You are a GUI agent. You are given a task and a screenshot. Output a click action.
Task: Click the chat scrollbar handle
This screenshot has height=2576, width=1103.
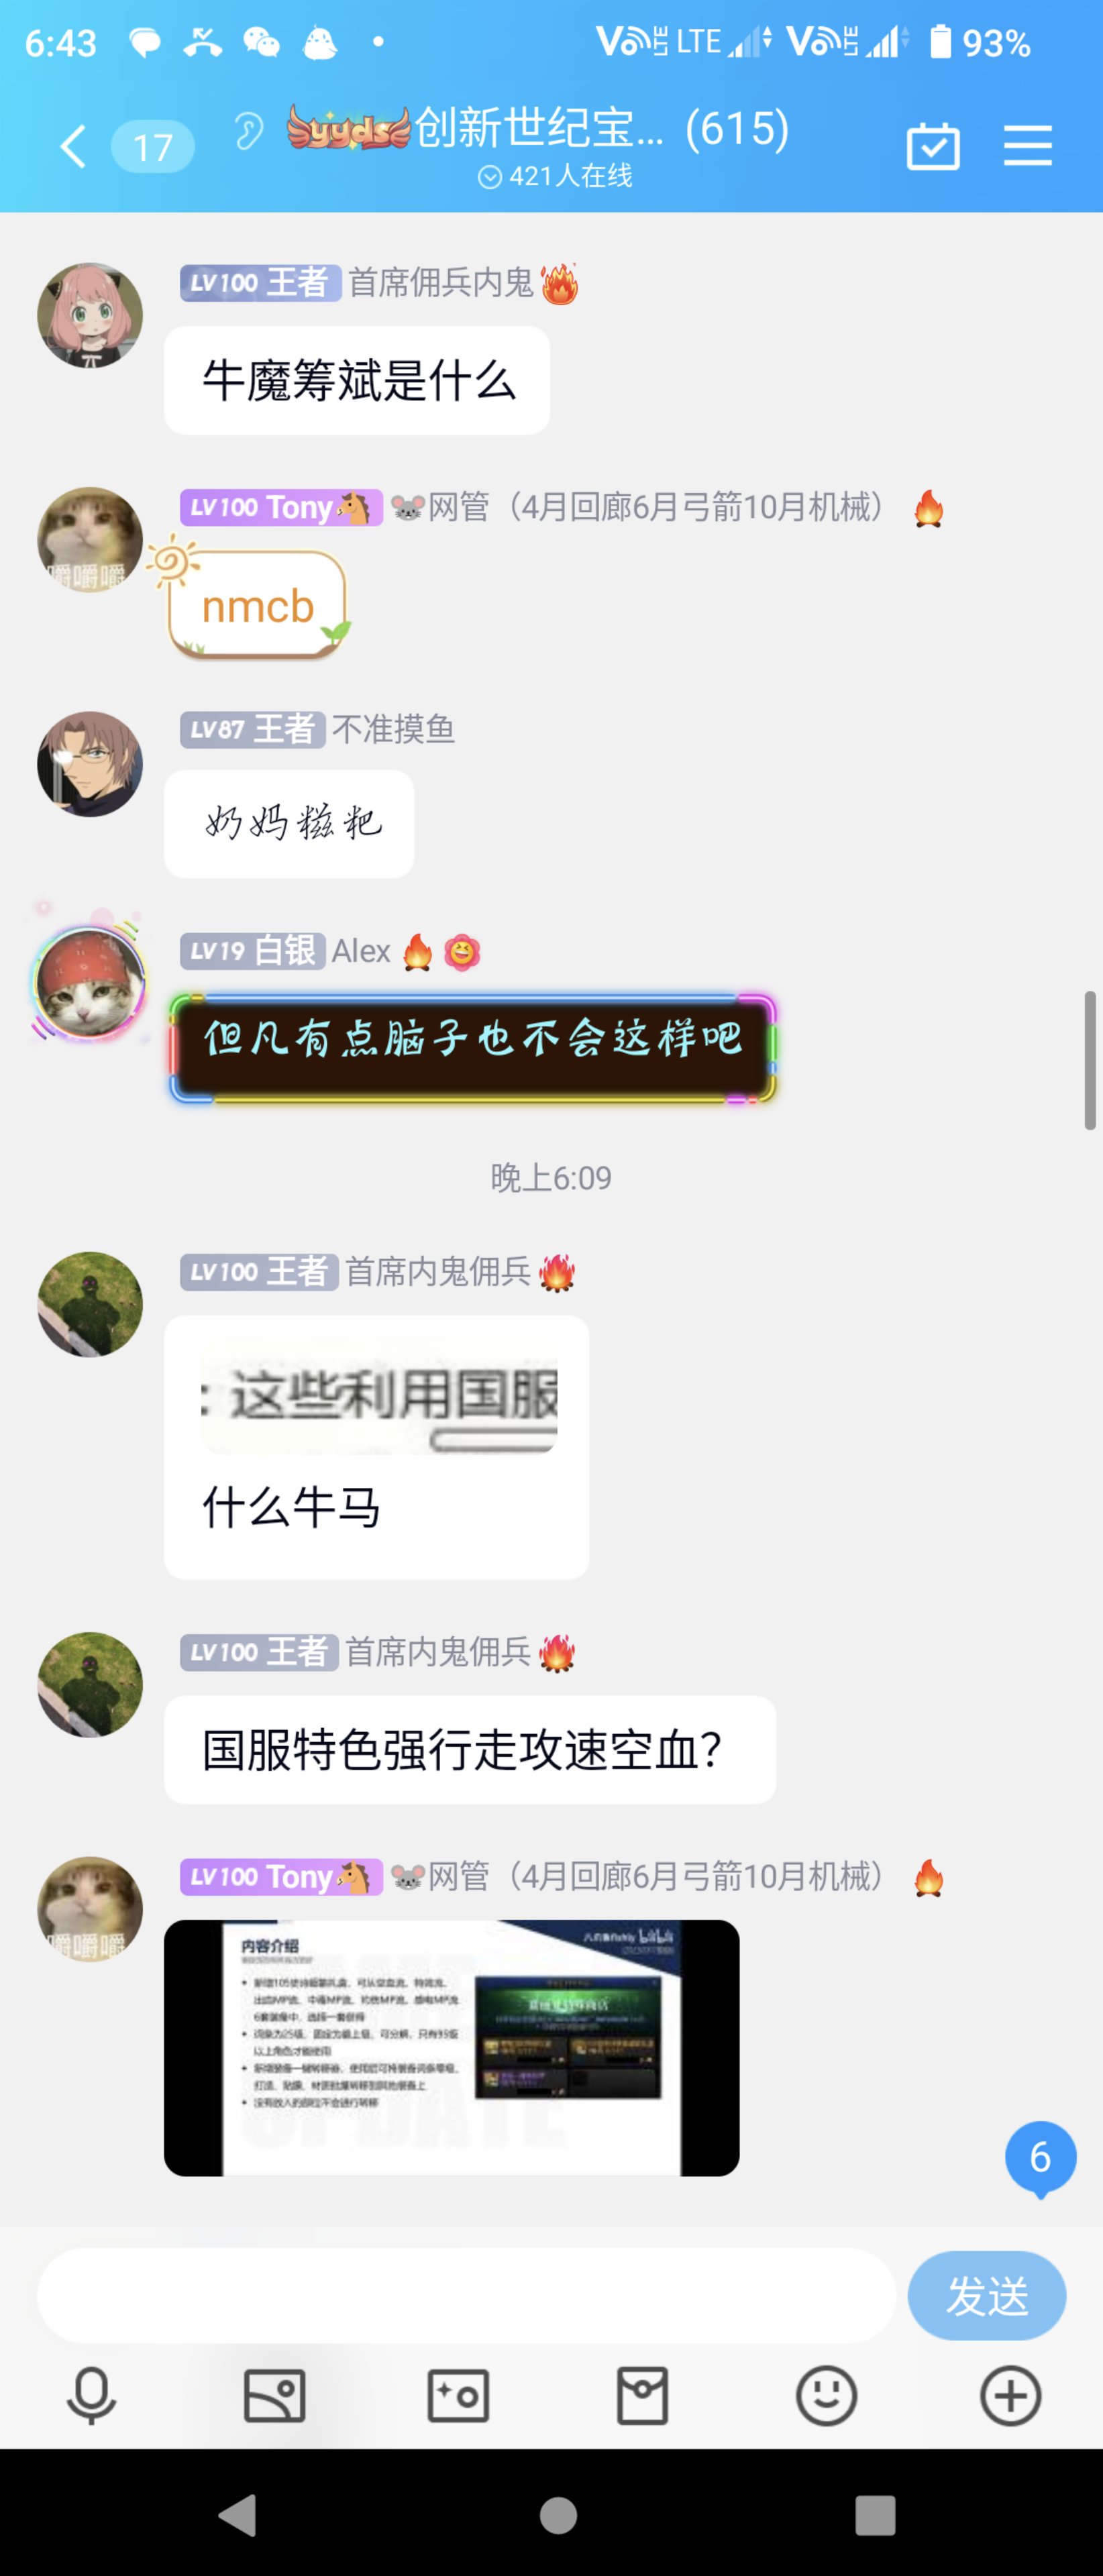tap(1089, 1060)
